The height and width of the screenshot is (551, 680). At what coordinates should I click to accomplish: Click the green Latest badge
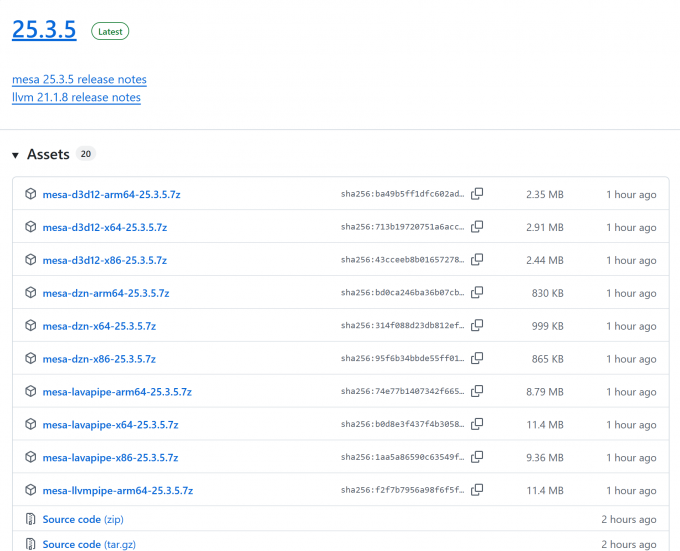[110, 31]
